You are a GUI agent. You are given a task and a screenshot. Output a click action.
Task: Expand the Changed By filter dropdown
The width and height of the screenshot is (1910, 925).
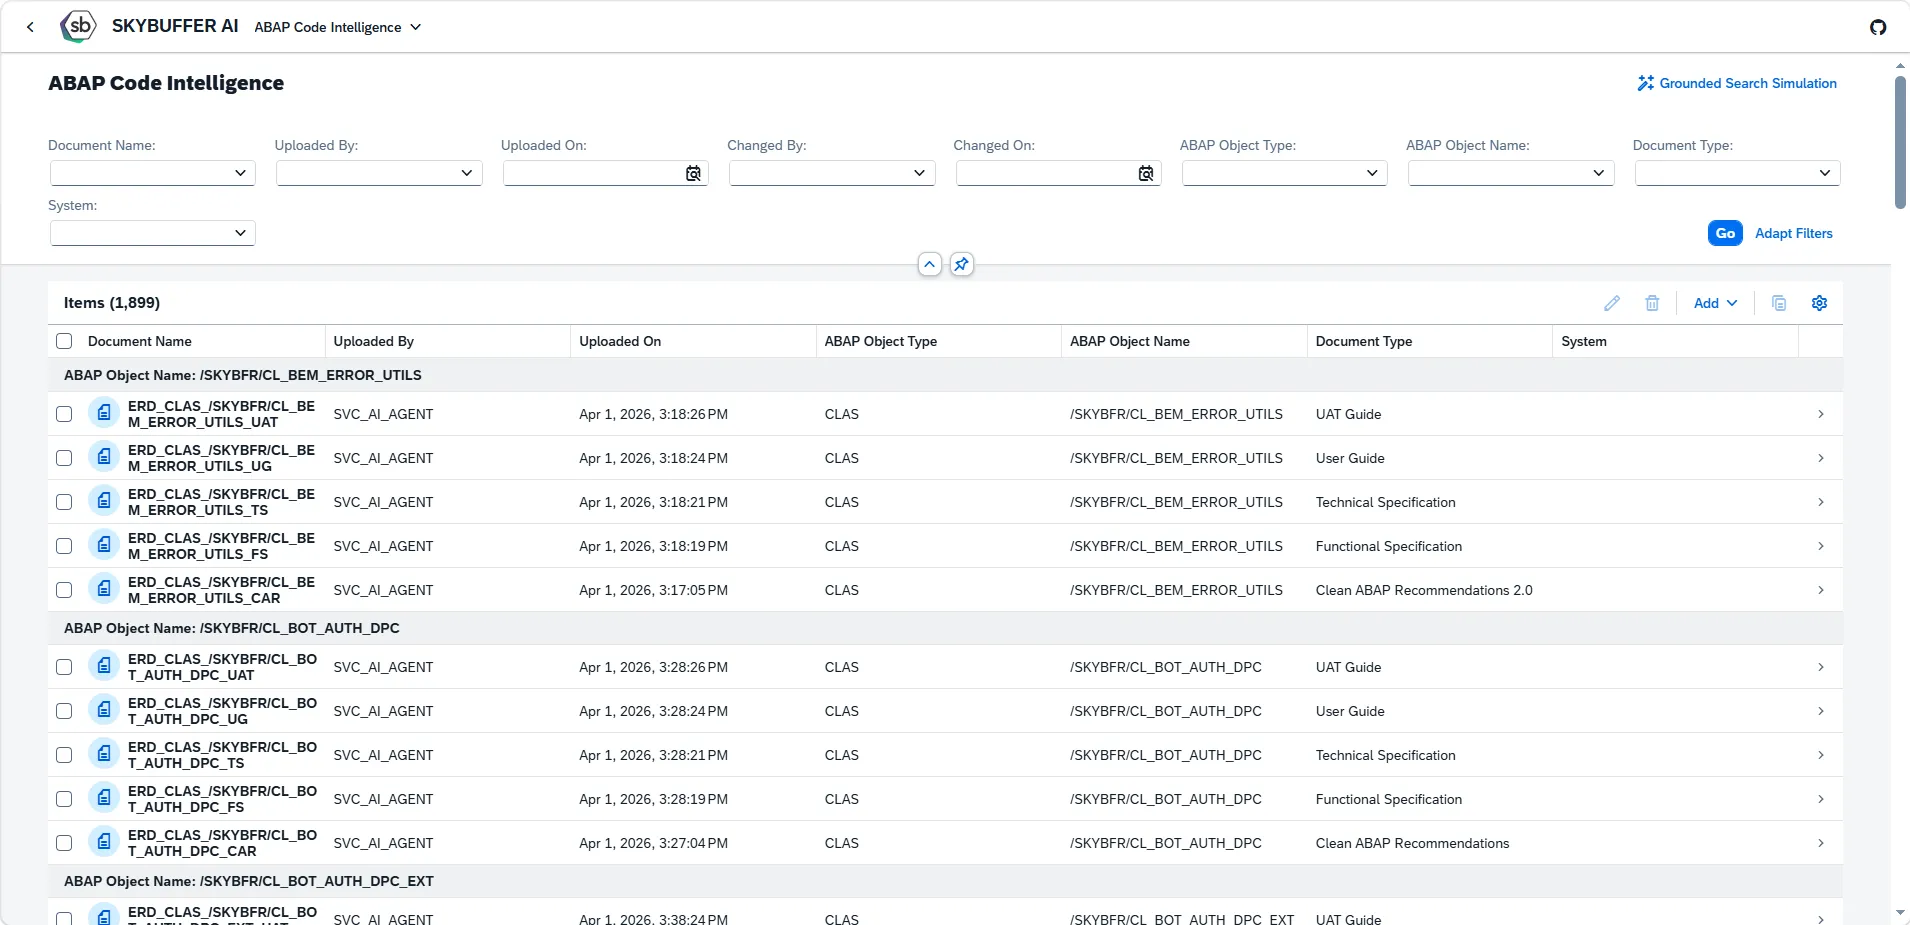pos(919,173)
